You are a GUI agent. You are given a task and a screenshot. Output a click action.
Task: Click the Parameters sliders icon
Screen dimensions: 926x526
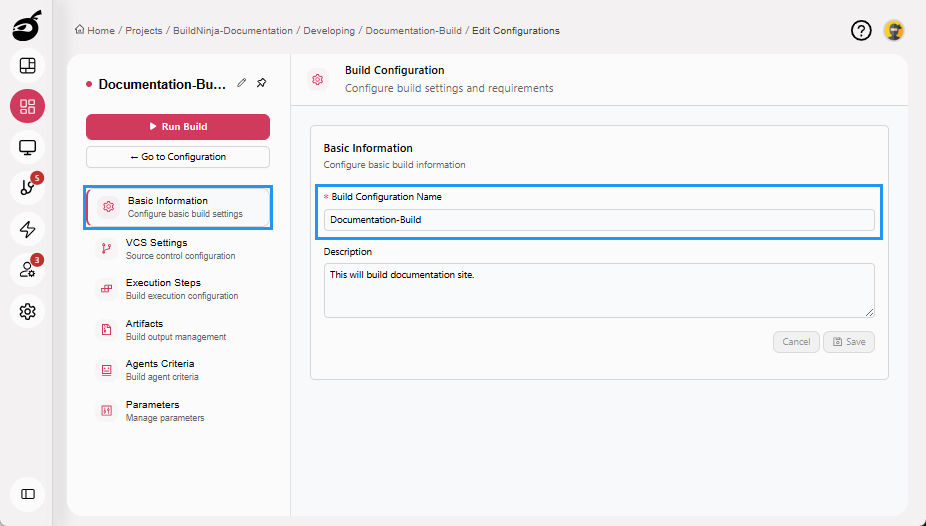[106, 411]
